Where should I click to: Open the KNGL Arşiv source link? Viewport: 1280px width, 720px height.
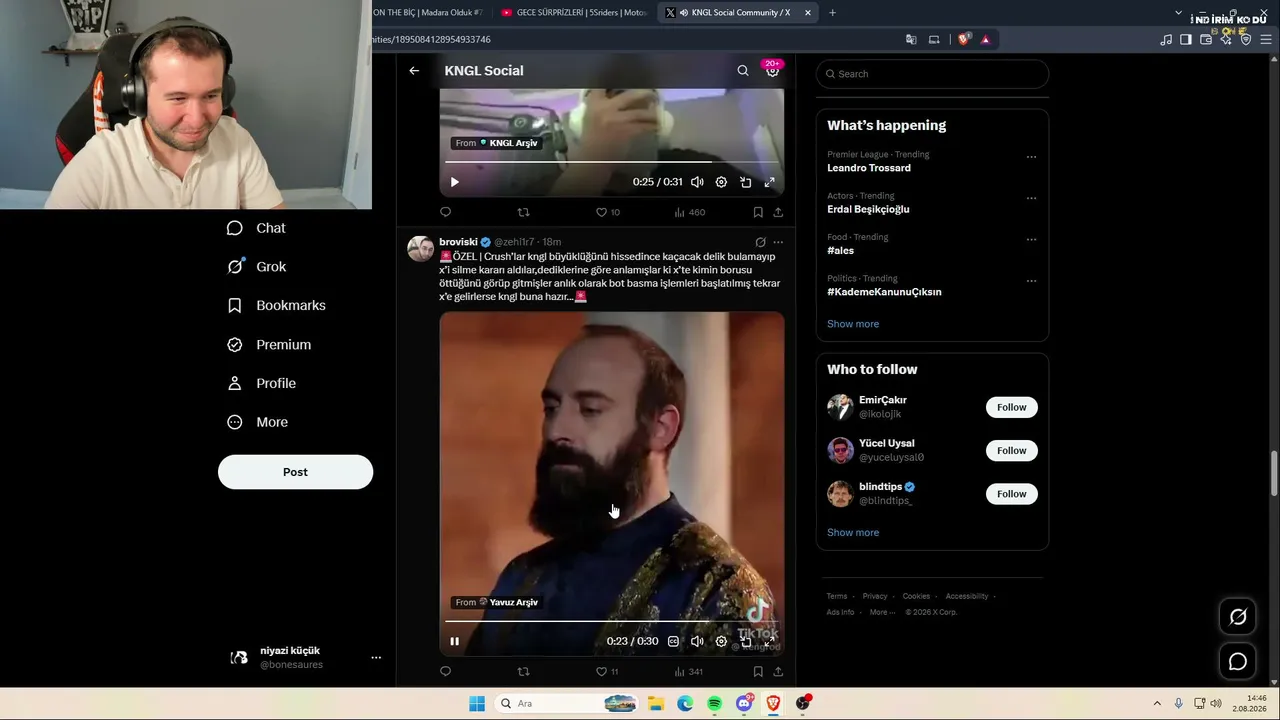(496, 143)
